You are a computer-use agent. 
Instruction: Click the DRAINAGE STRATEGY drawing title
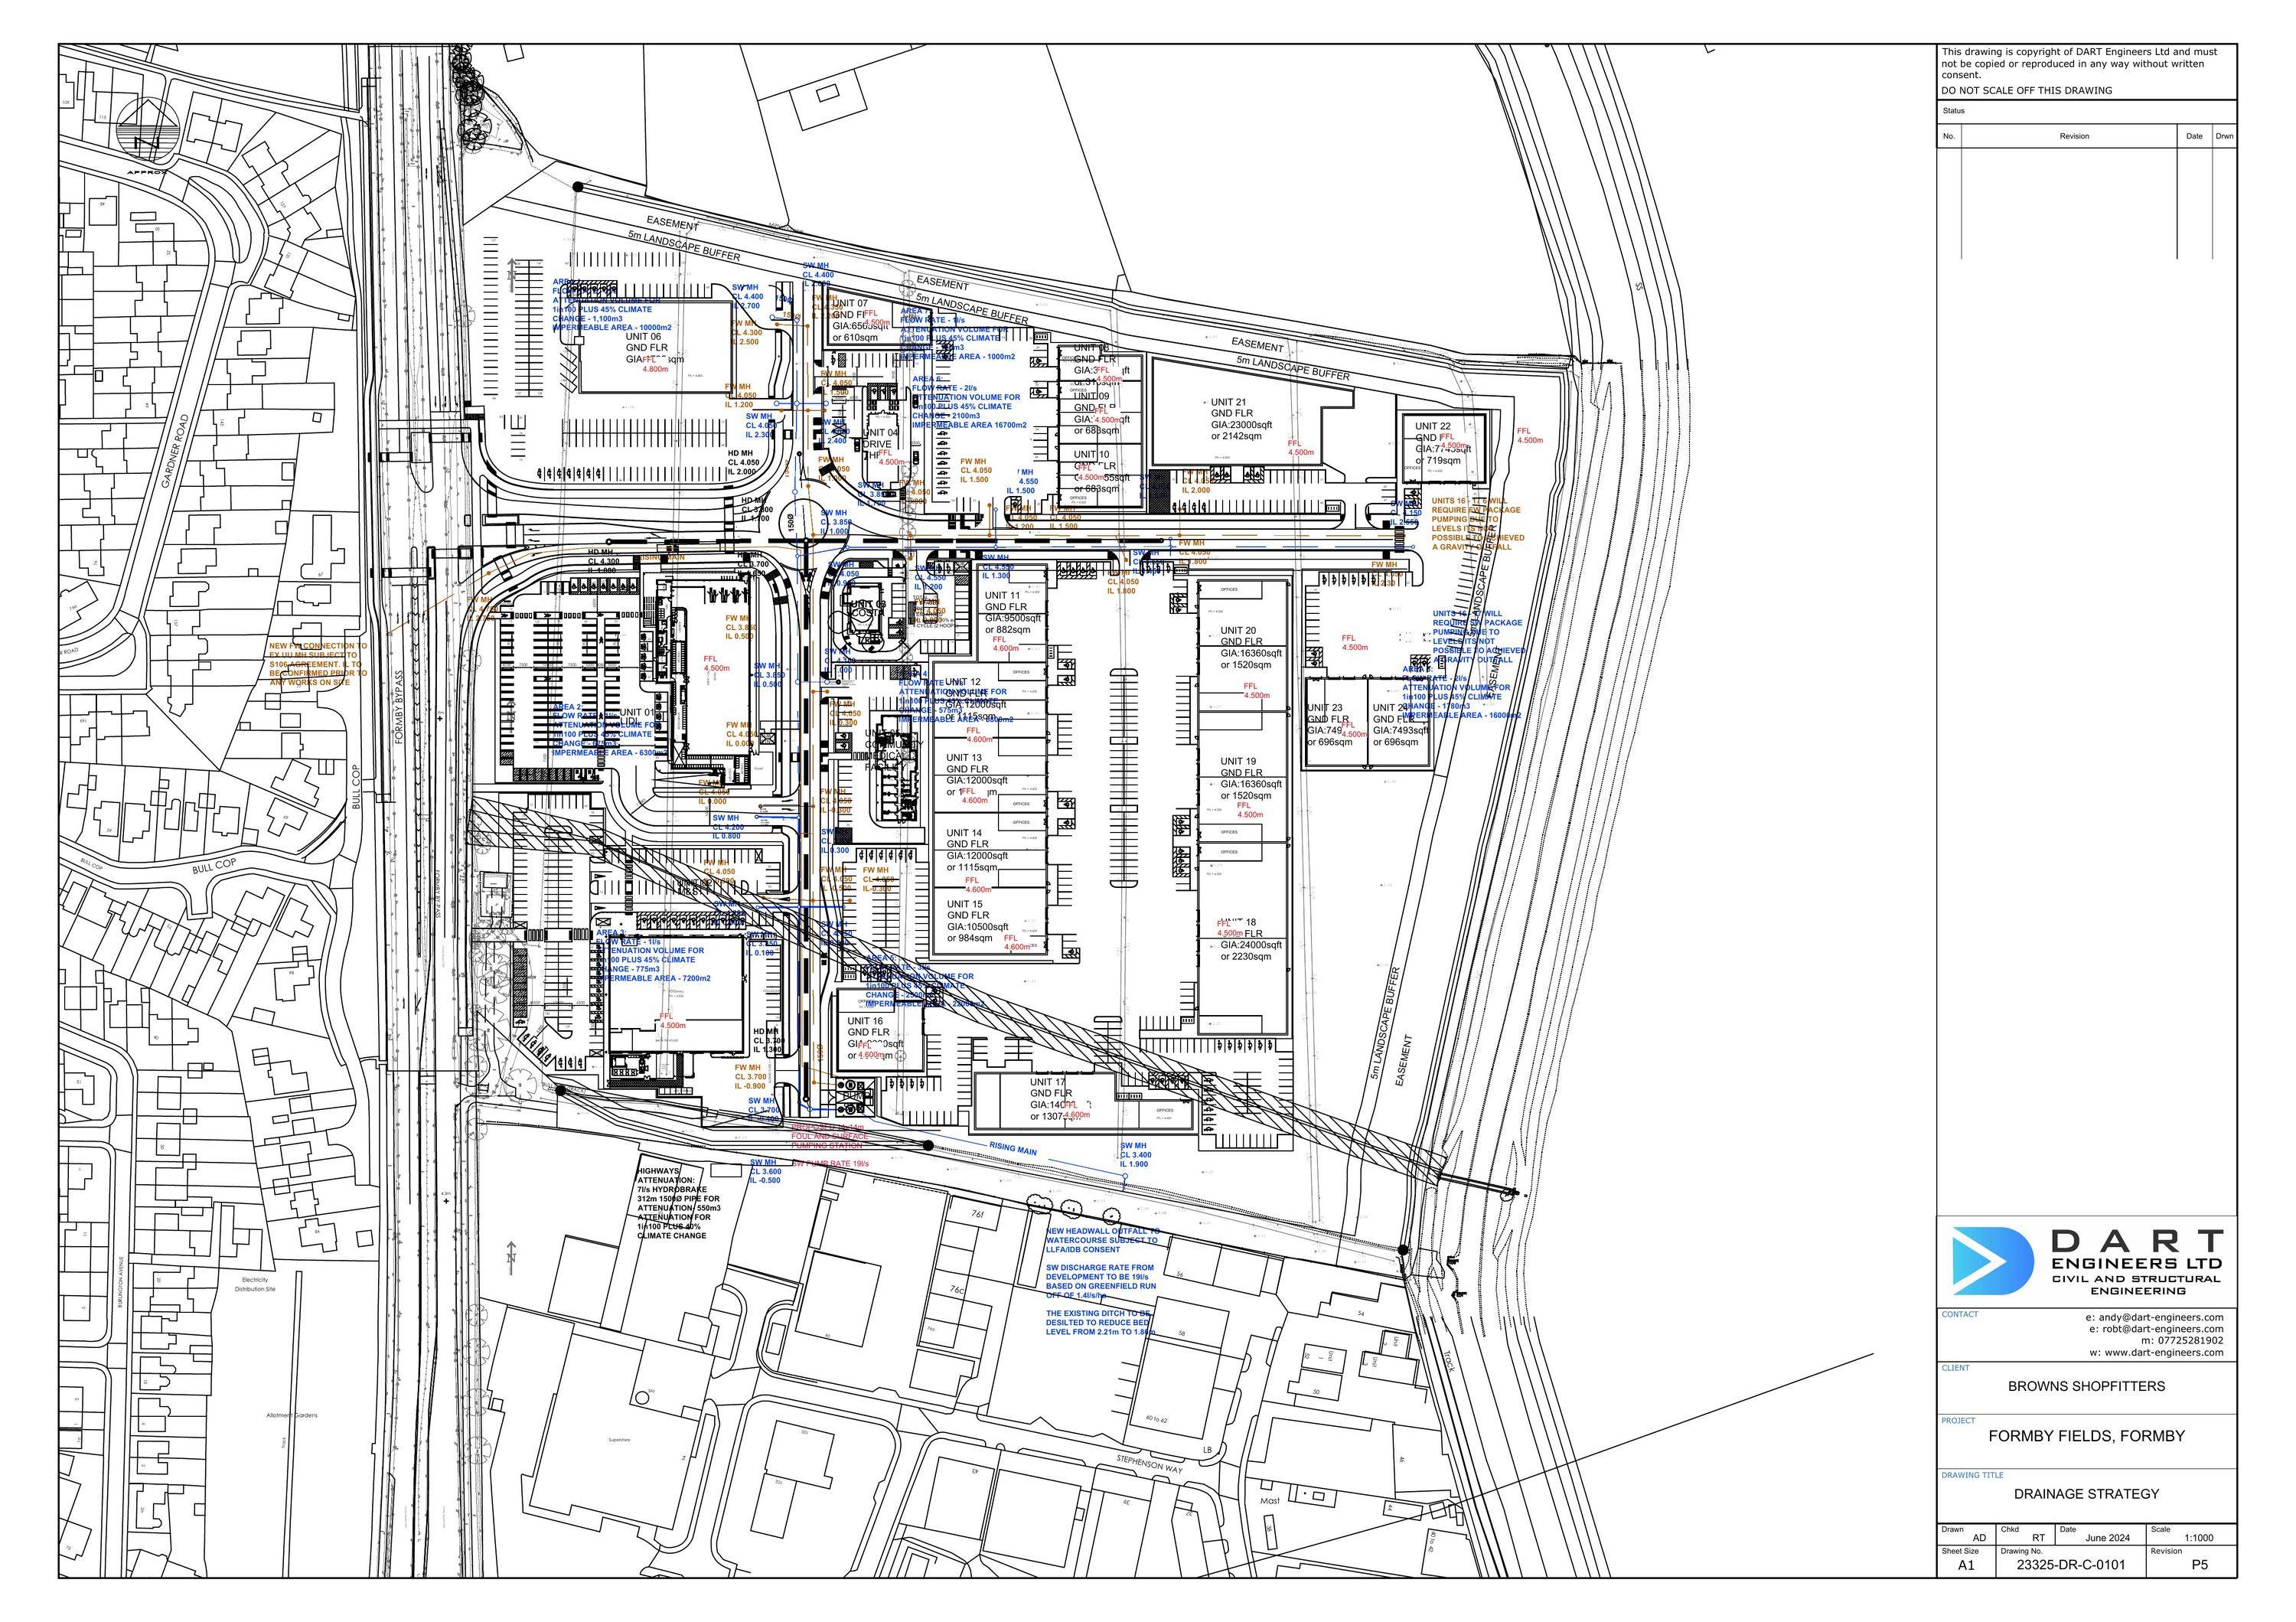pos(2086,1494)
